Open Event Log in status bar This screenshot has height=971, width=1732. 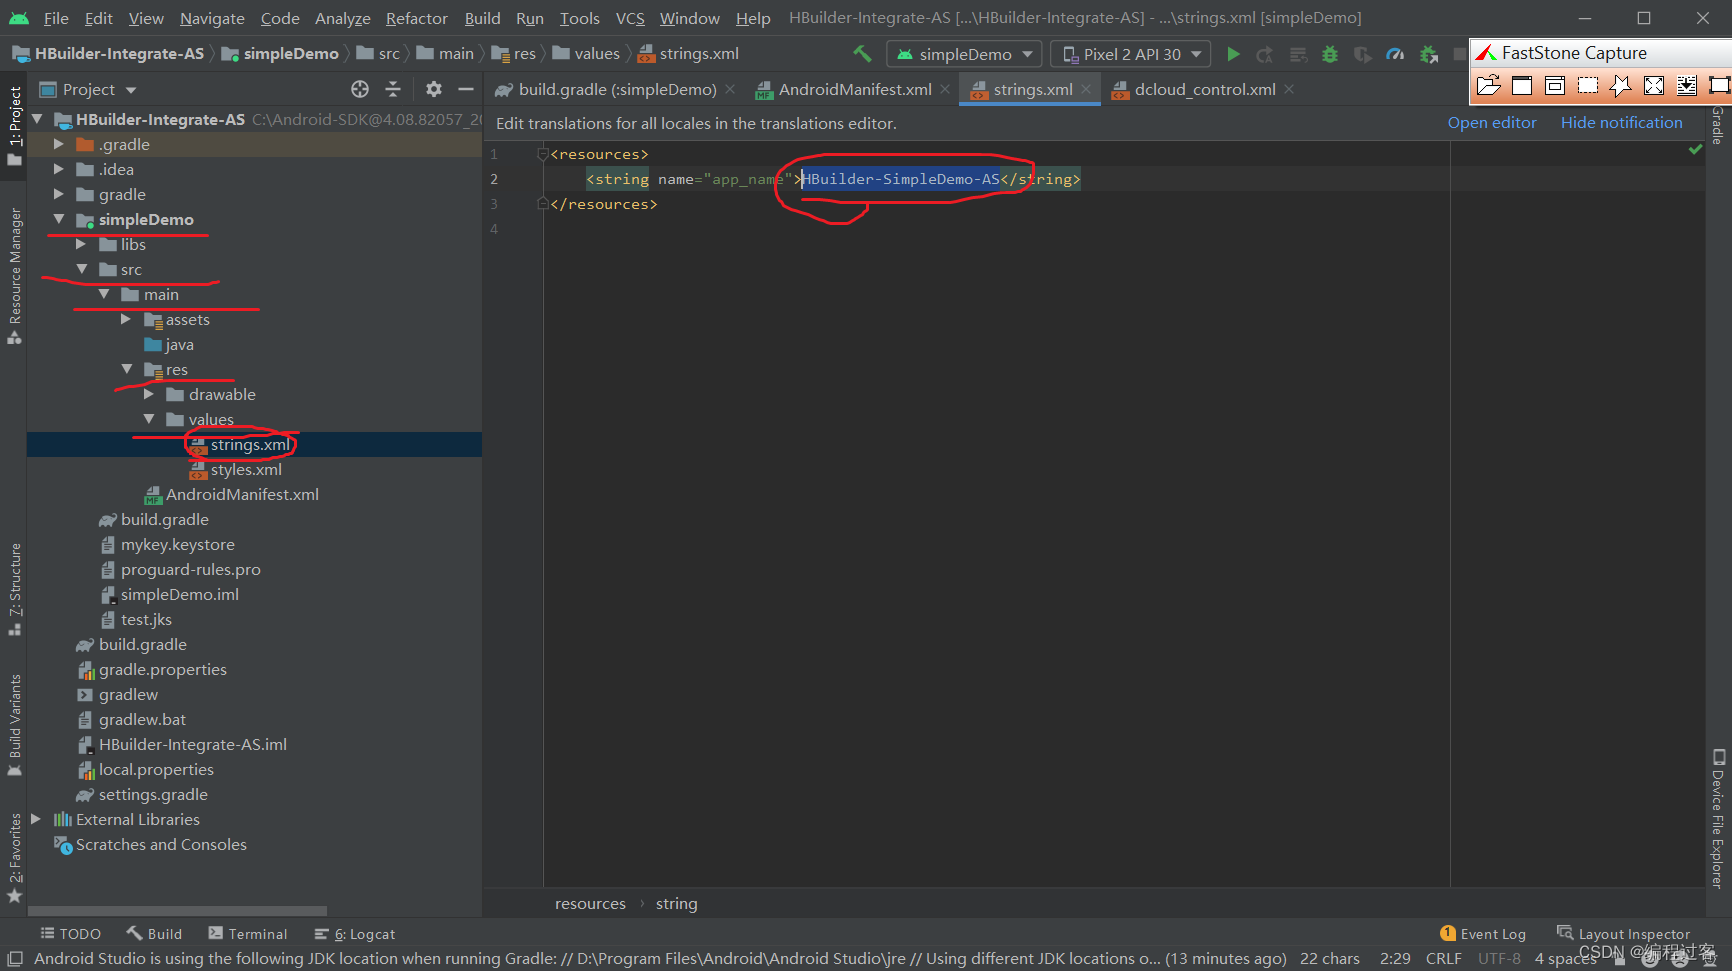coord(1483,934)
